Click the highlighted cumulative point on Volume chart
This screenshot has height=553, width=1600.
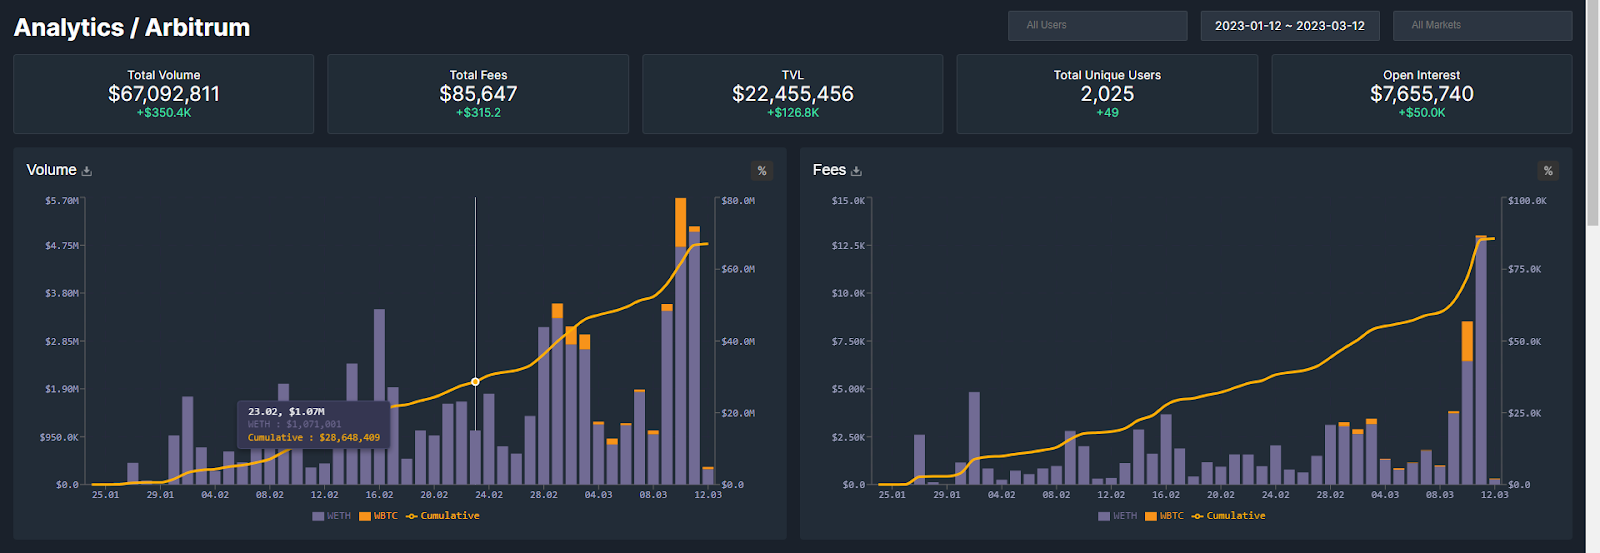tap(475, 382)
